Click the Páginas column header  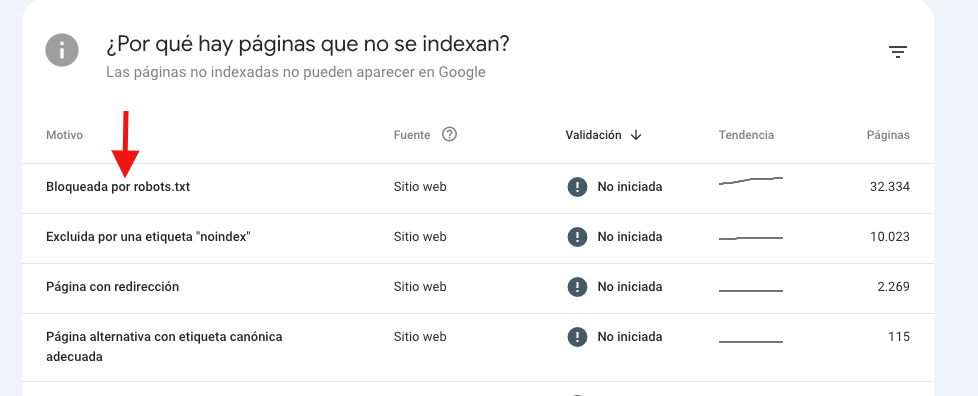[x=888, y=135]
